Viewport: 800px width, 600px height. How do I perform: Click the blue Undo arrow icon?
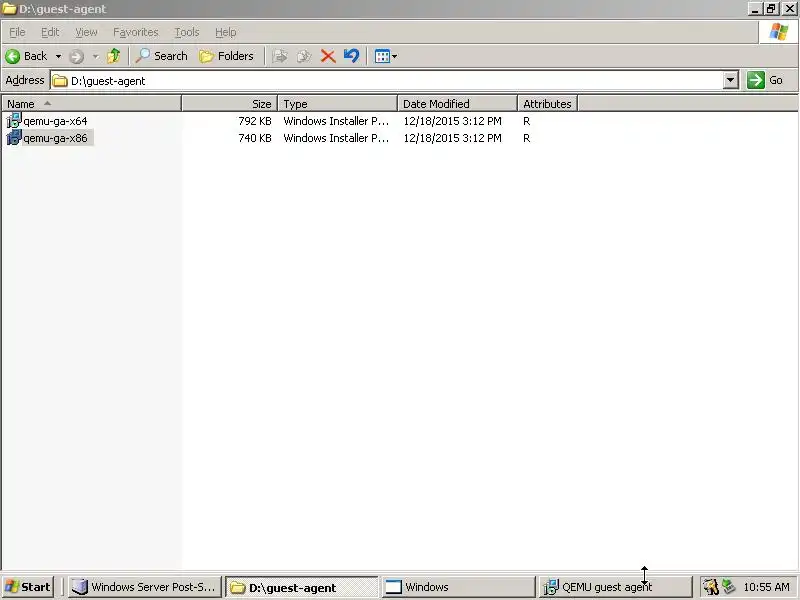[352, 56]
